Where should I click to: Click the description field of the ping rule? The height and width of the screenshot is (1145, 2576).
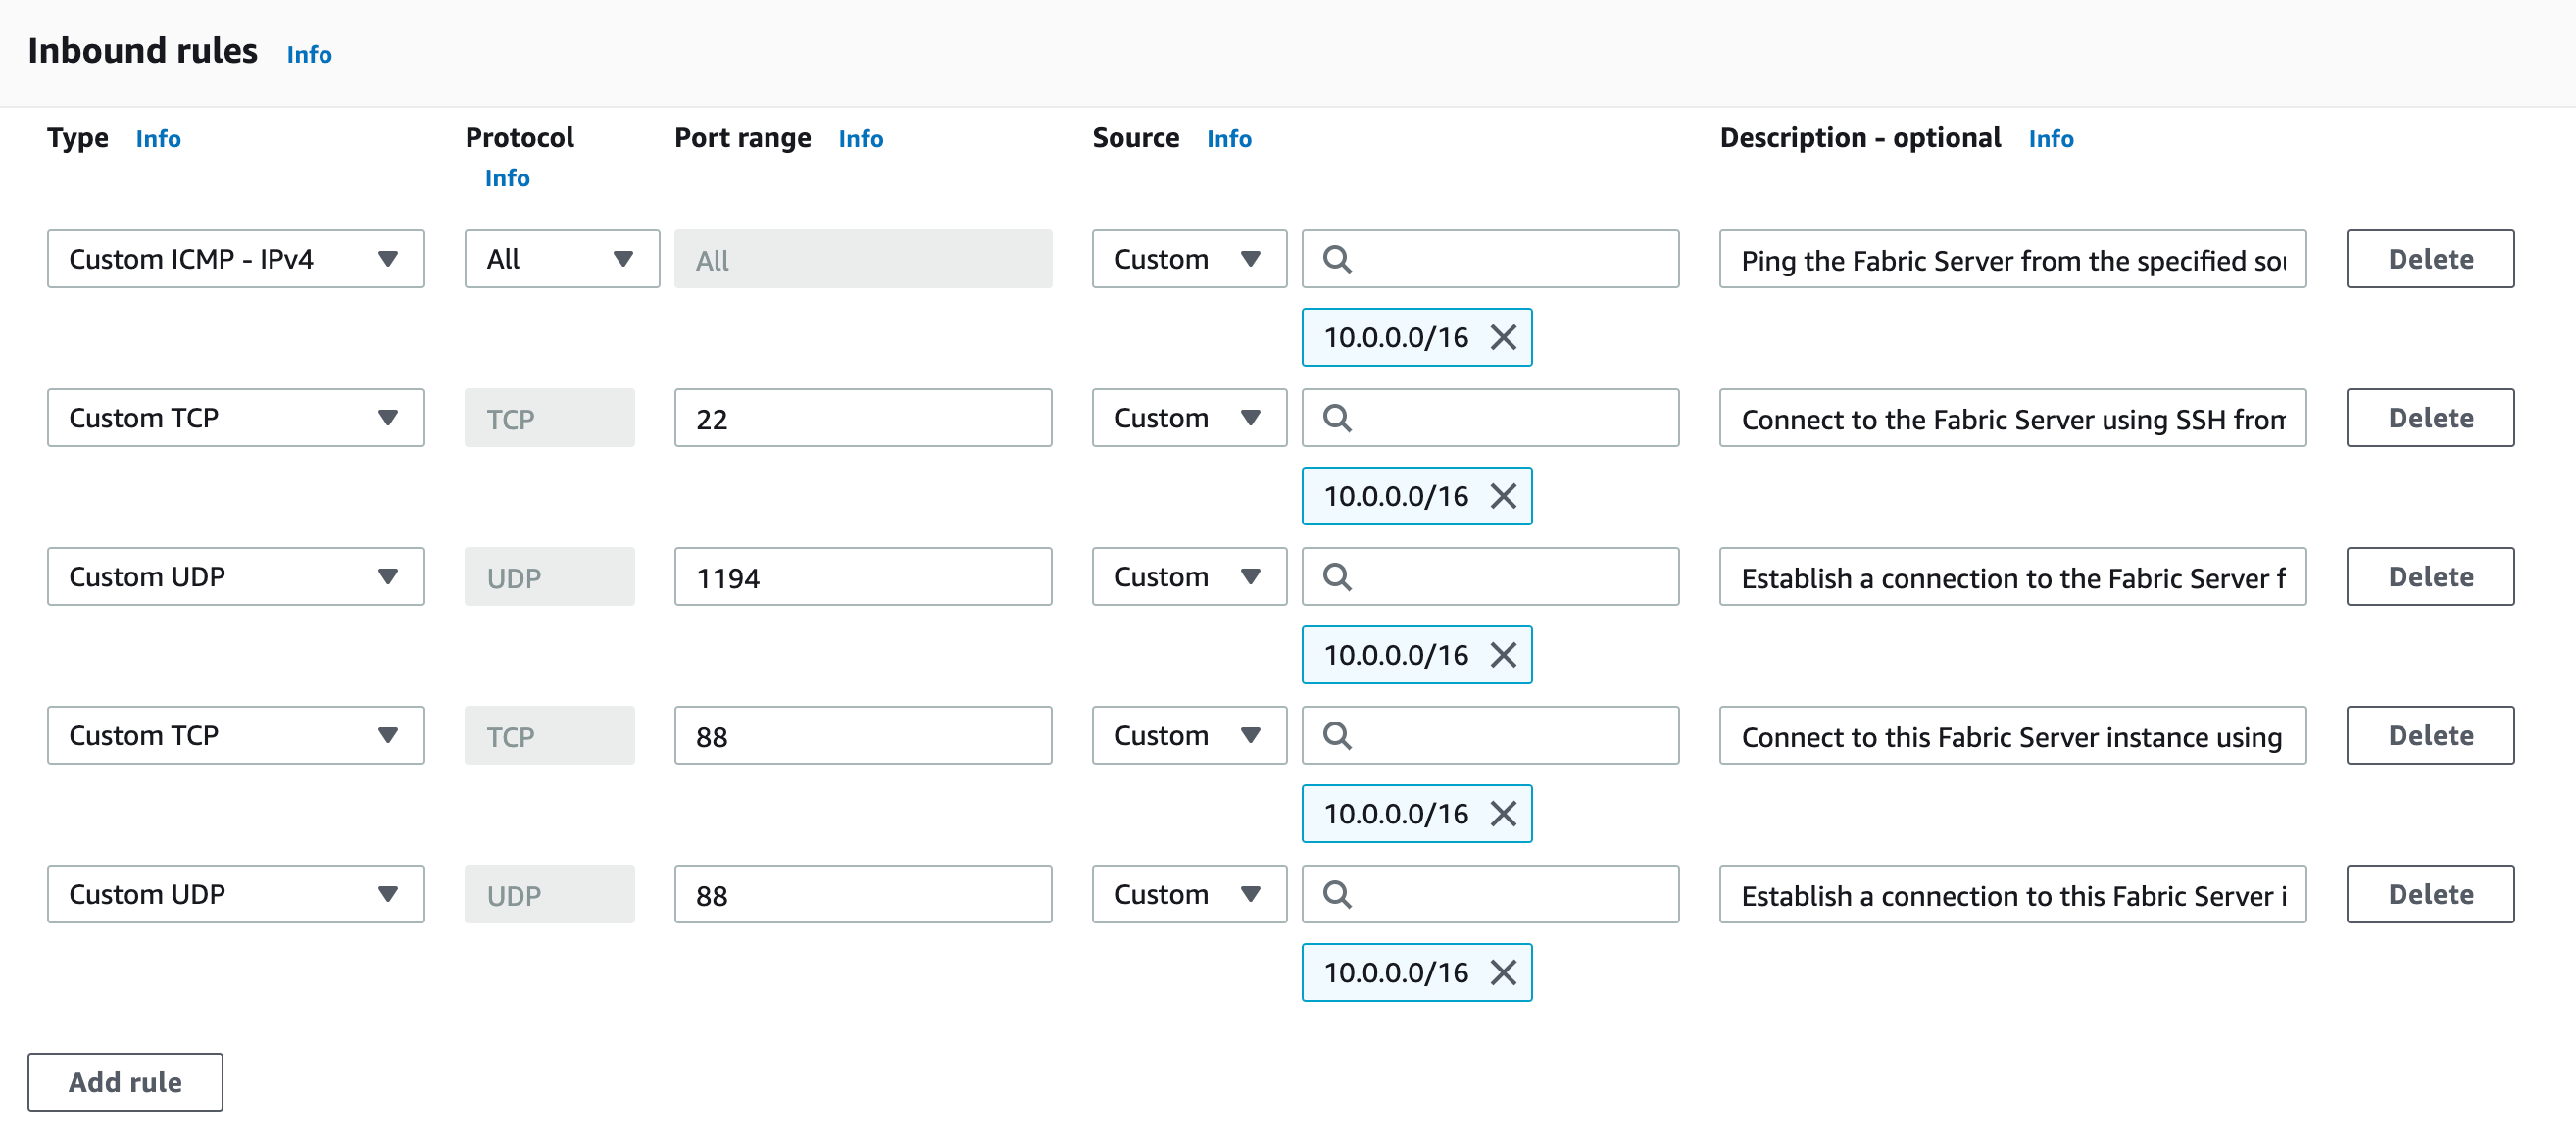tap(2011, 259)
